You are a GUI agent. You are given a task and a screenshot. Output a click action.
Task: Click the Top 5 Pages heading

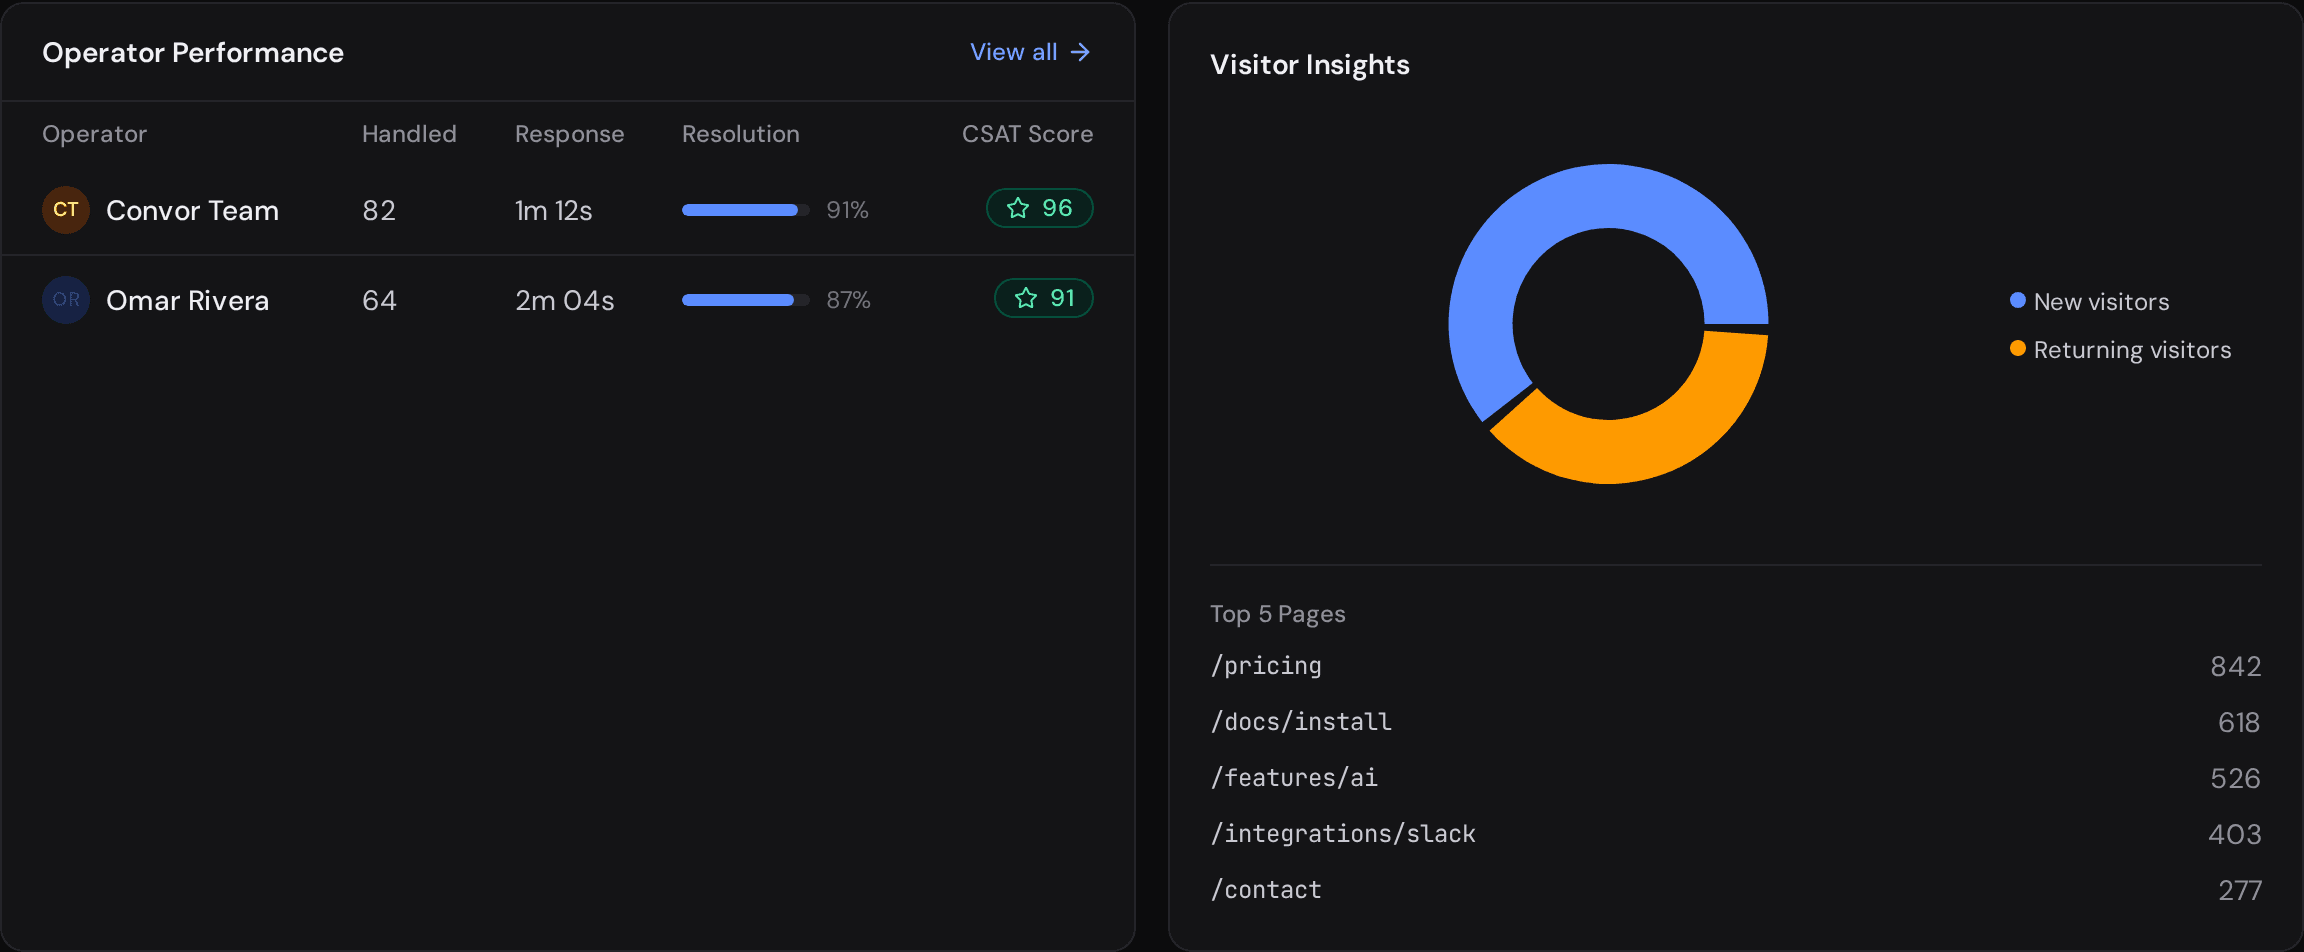[x=1277, y=614]
